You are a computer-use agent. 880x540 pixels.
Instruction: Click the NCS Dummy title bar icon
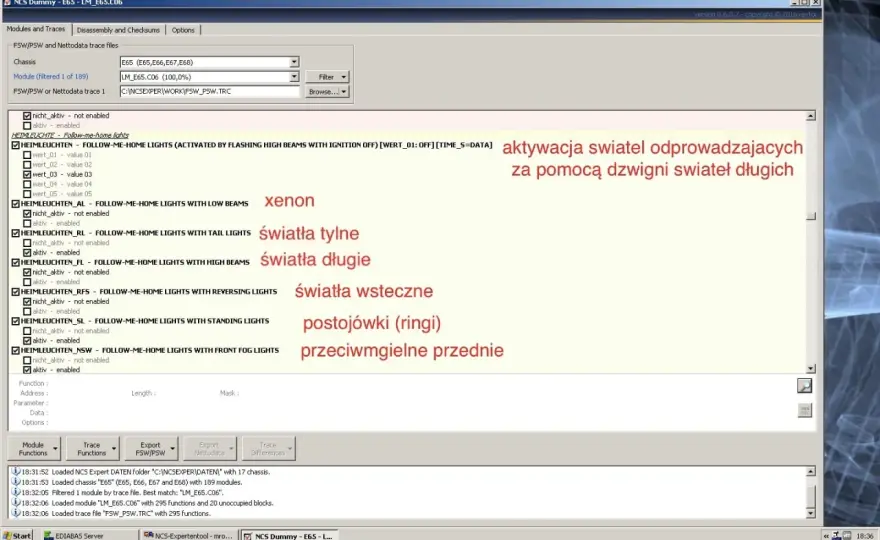7,2
